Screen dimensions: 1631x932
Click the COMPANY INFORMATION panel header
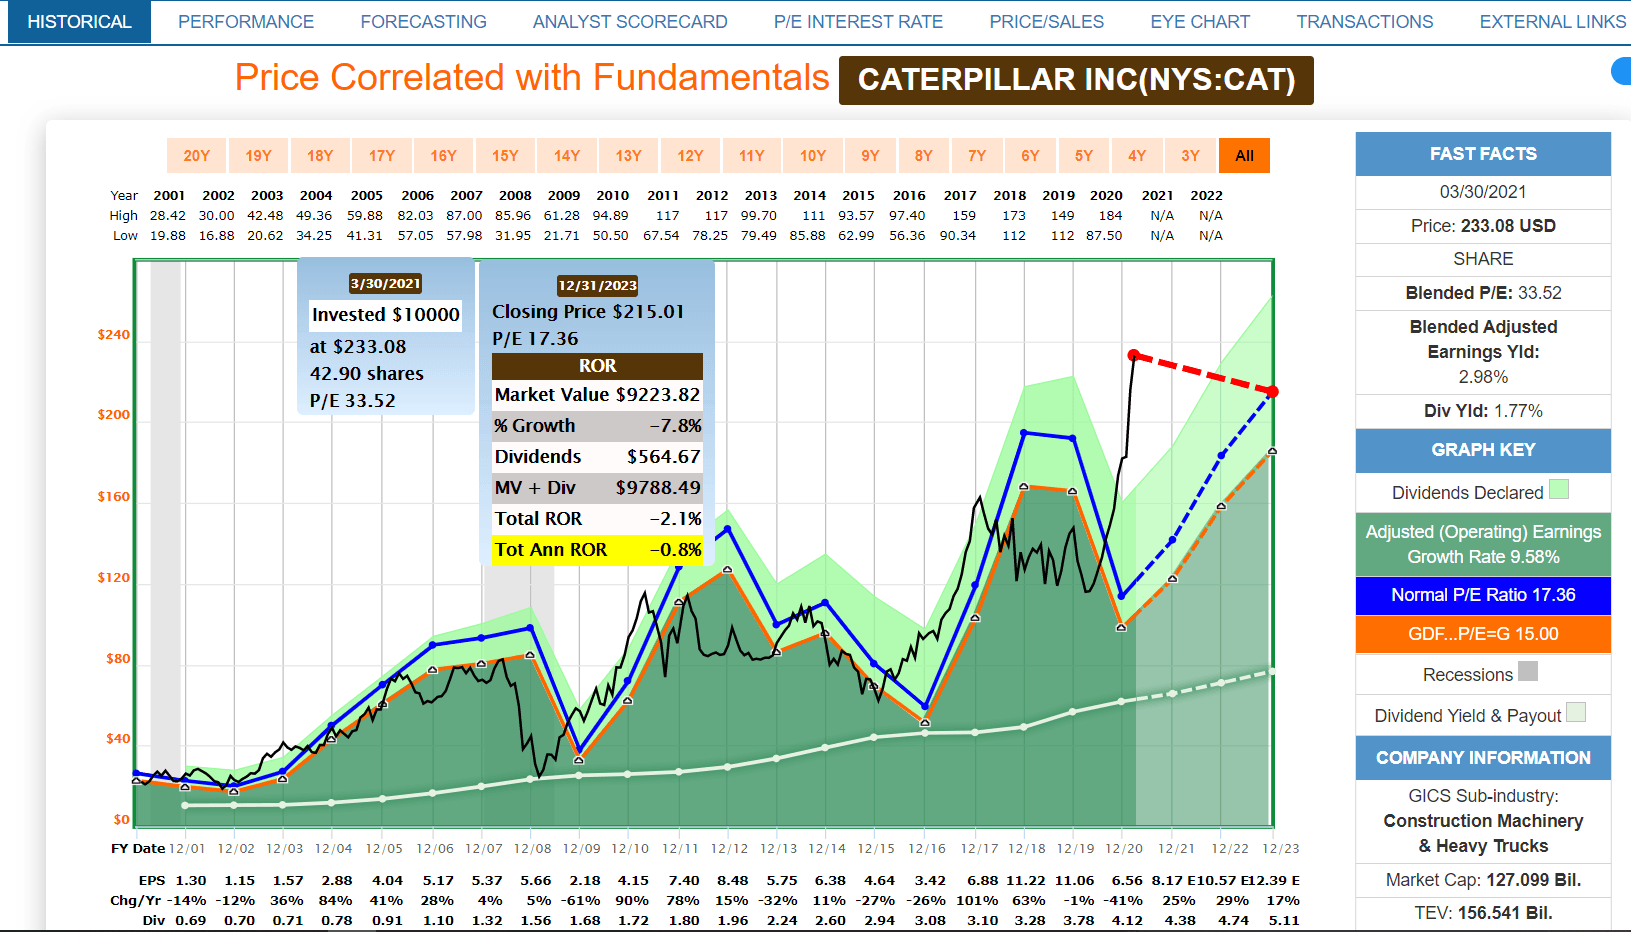point(1483,758)
